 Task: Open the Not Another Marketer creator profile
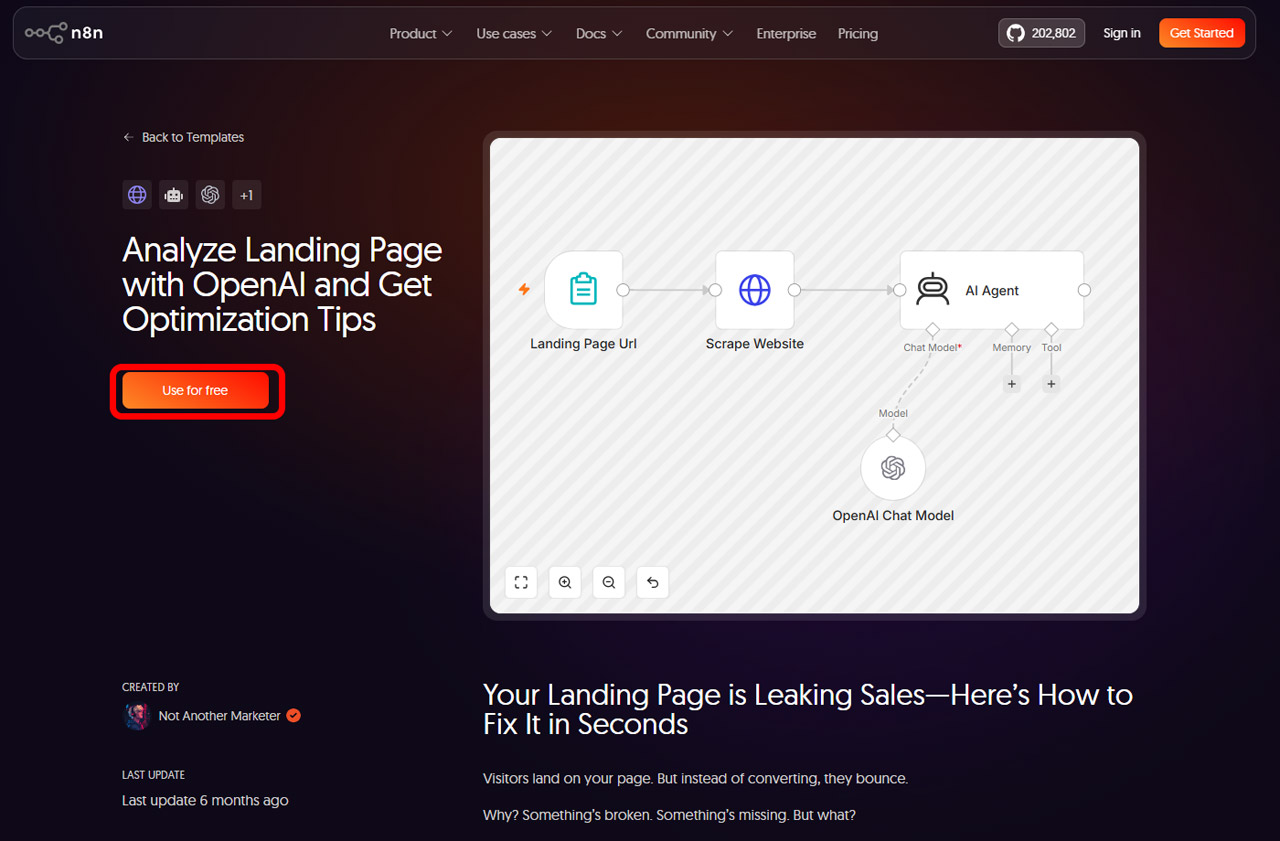(x=220, y=716)
